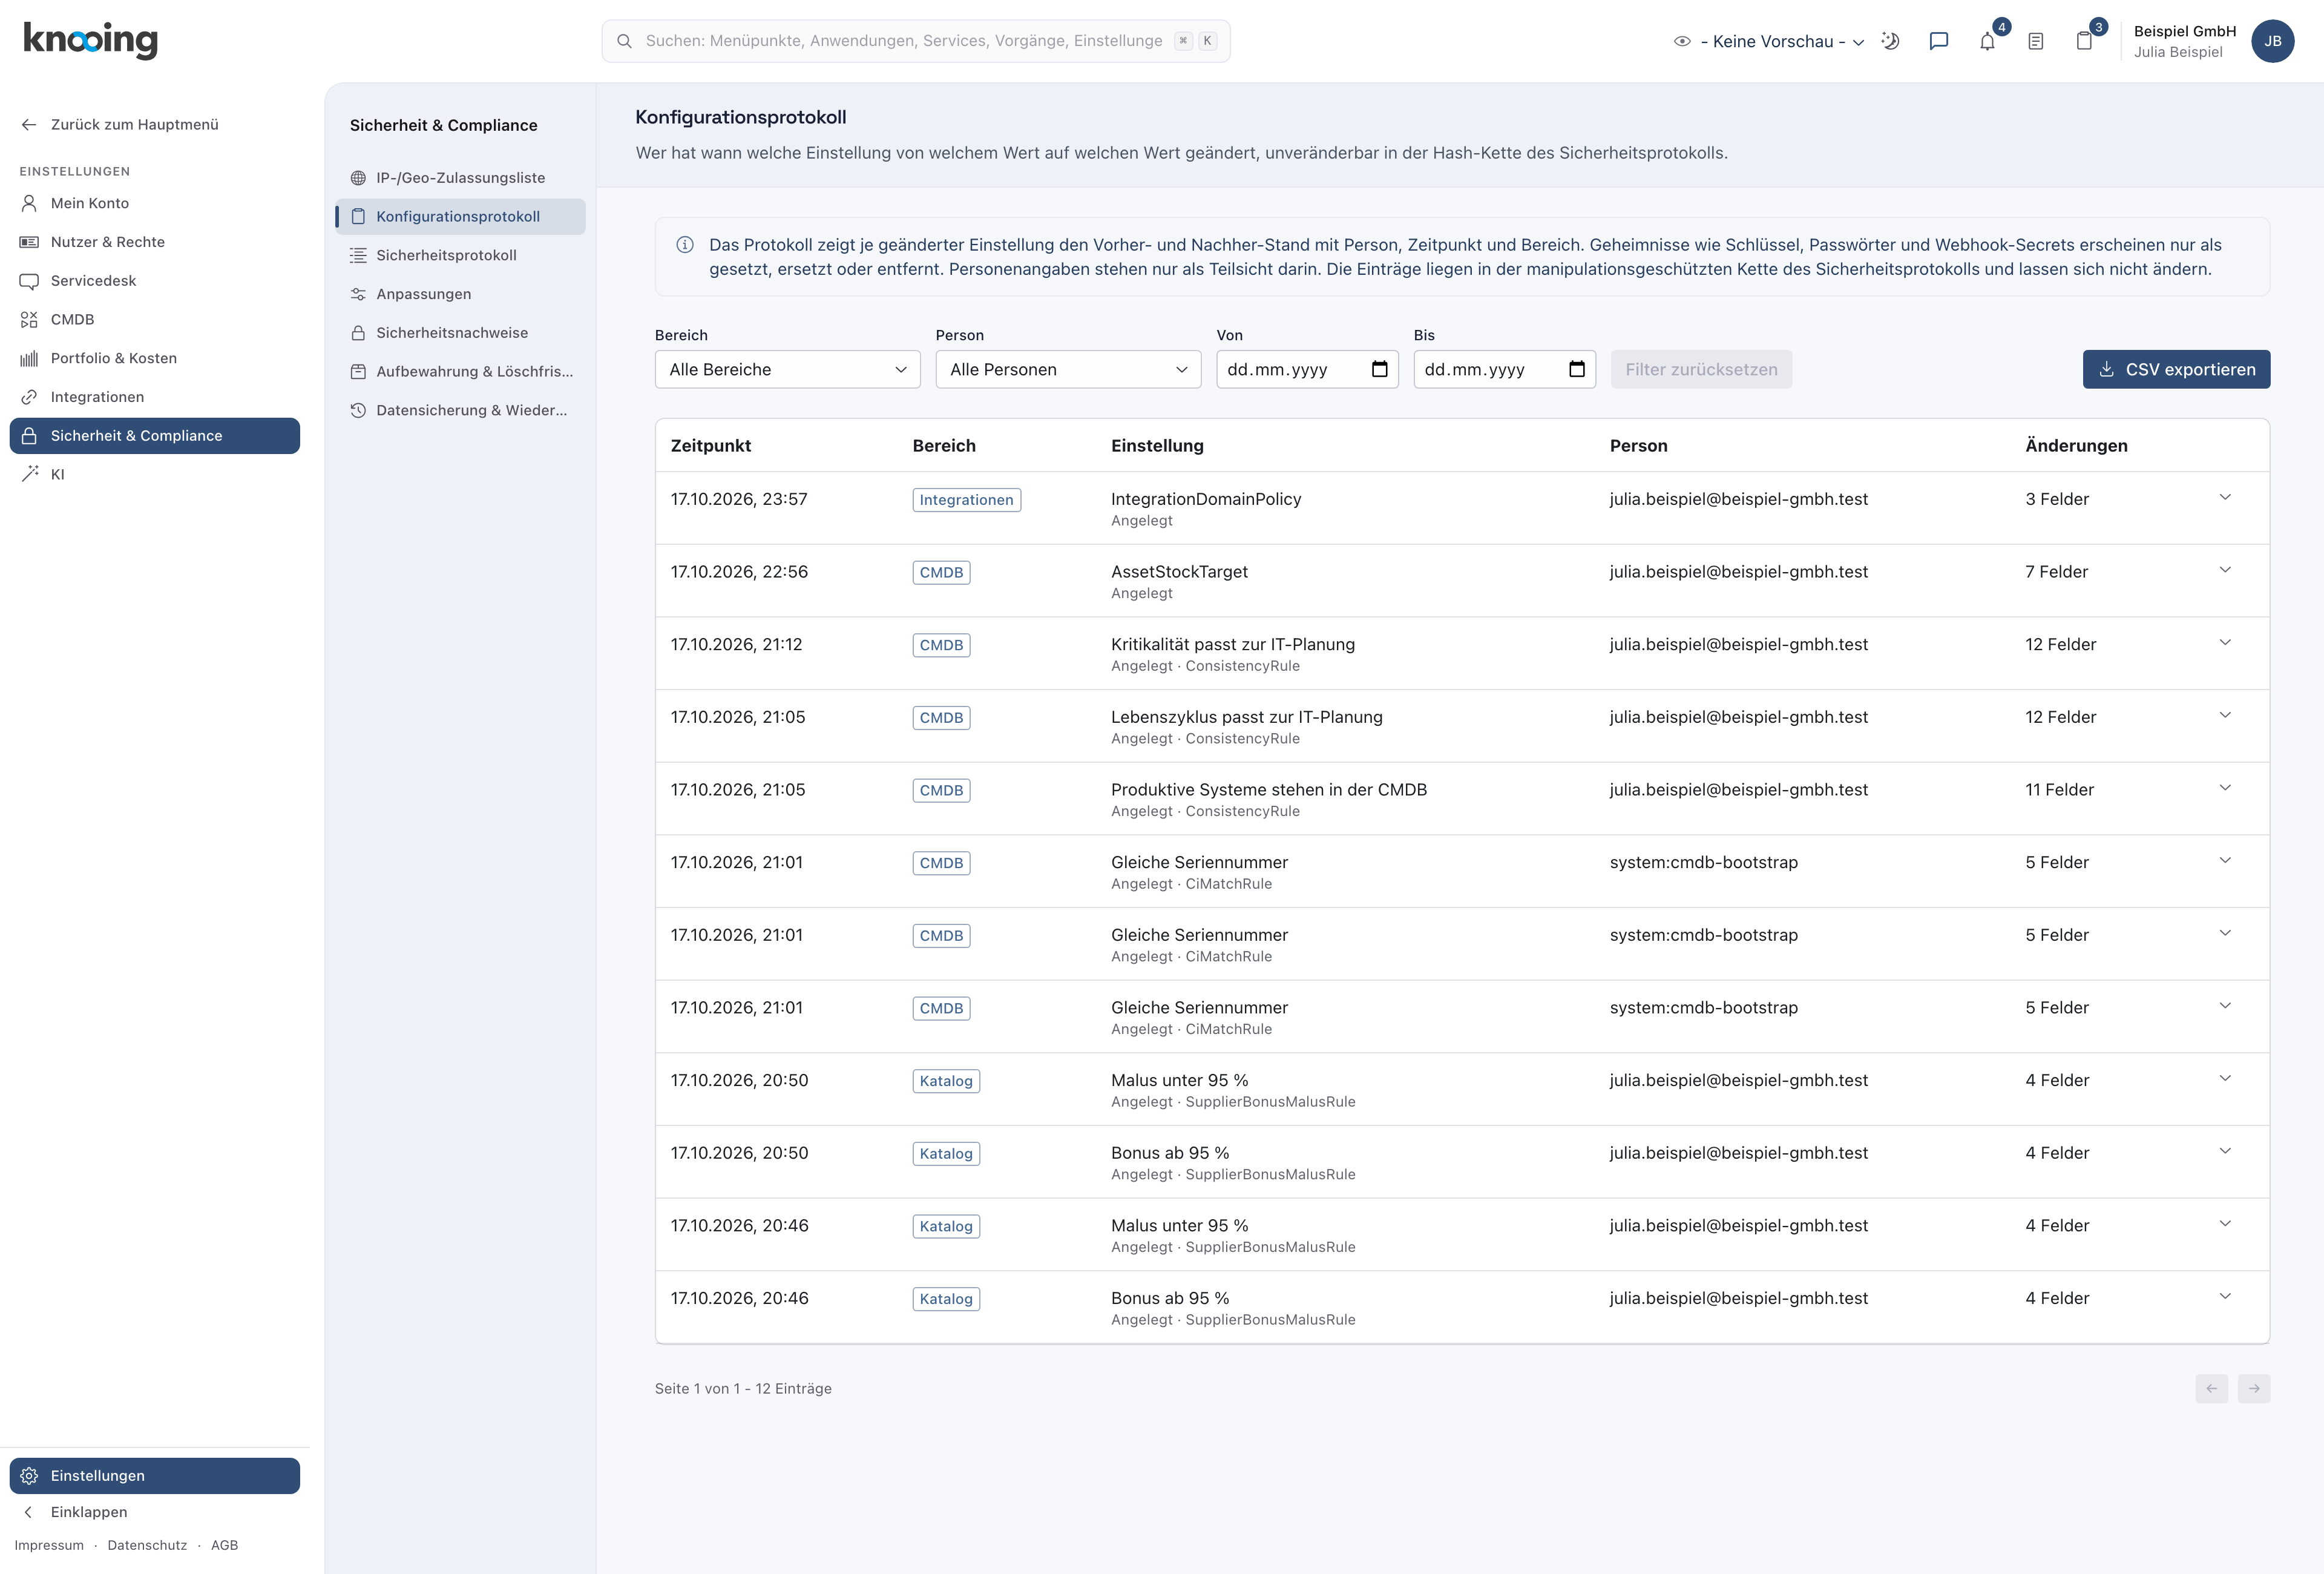Click the JB user avatar
Screen dimensions: 2324x1574
[2272, 41]
